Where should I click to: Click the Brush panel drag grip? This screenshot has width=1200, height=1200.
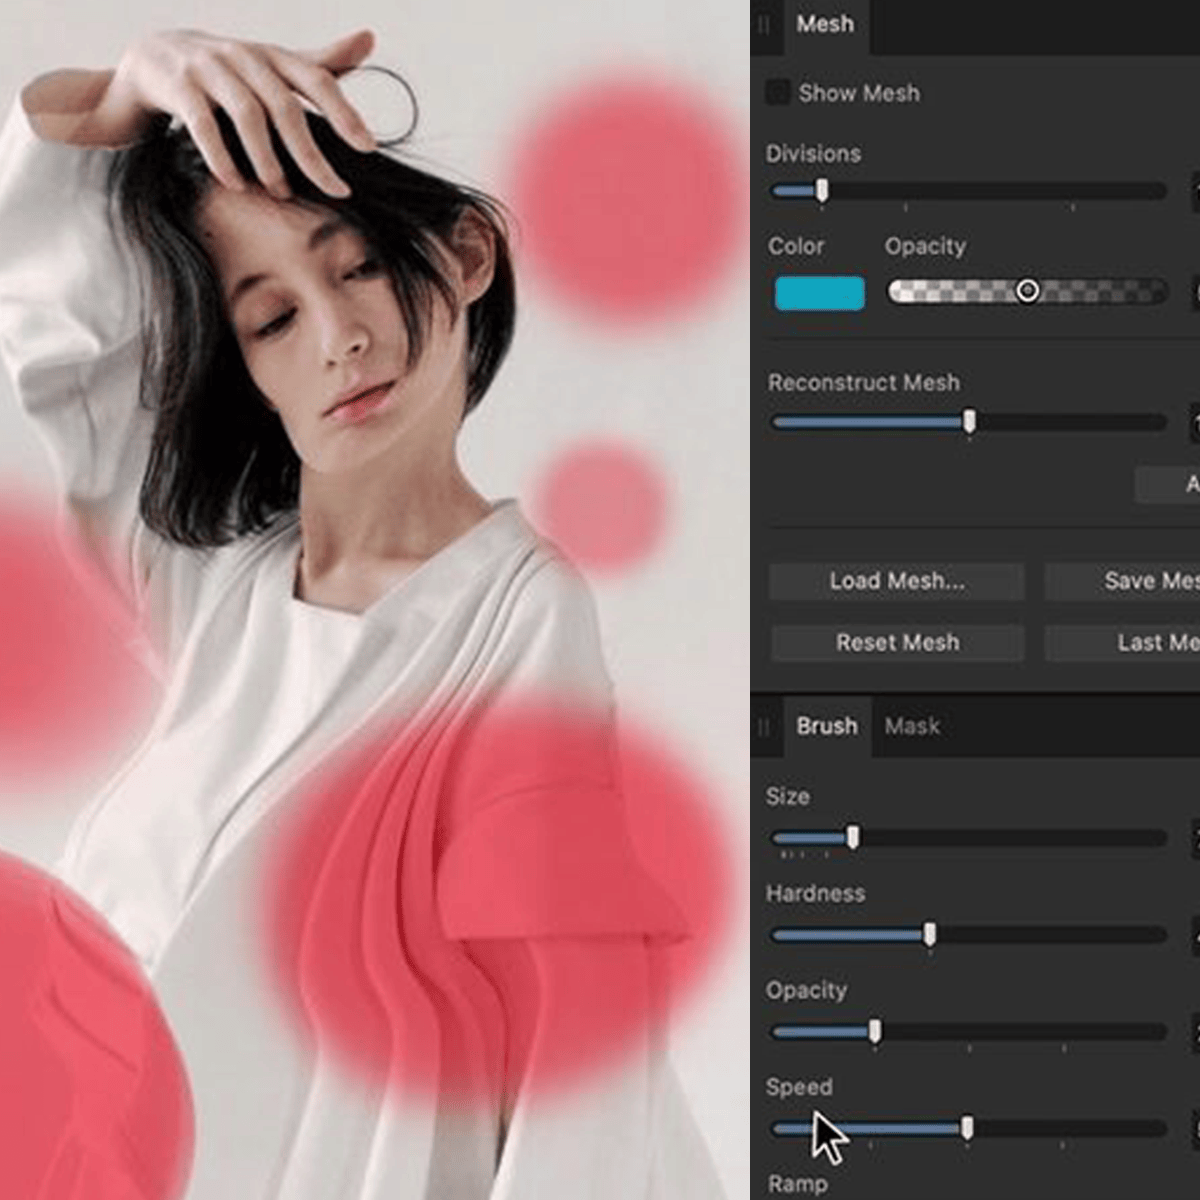click(x=764, y=727)
